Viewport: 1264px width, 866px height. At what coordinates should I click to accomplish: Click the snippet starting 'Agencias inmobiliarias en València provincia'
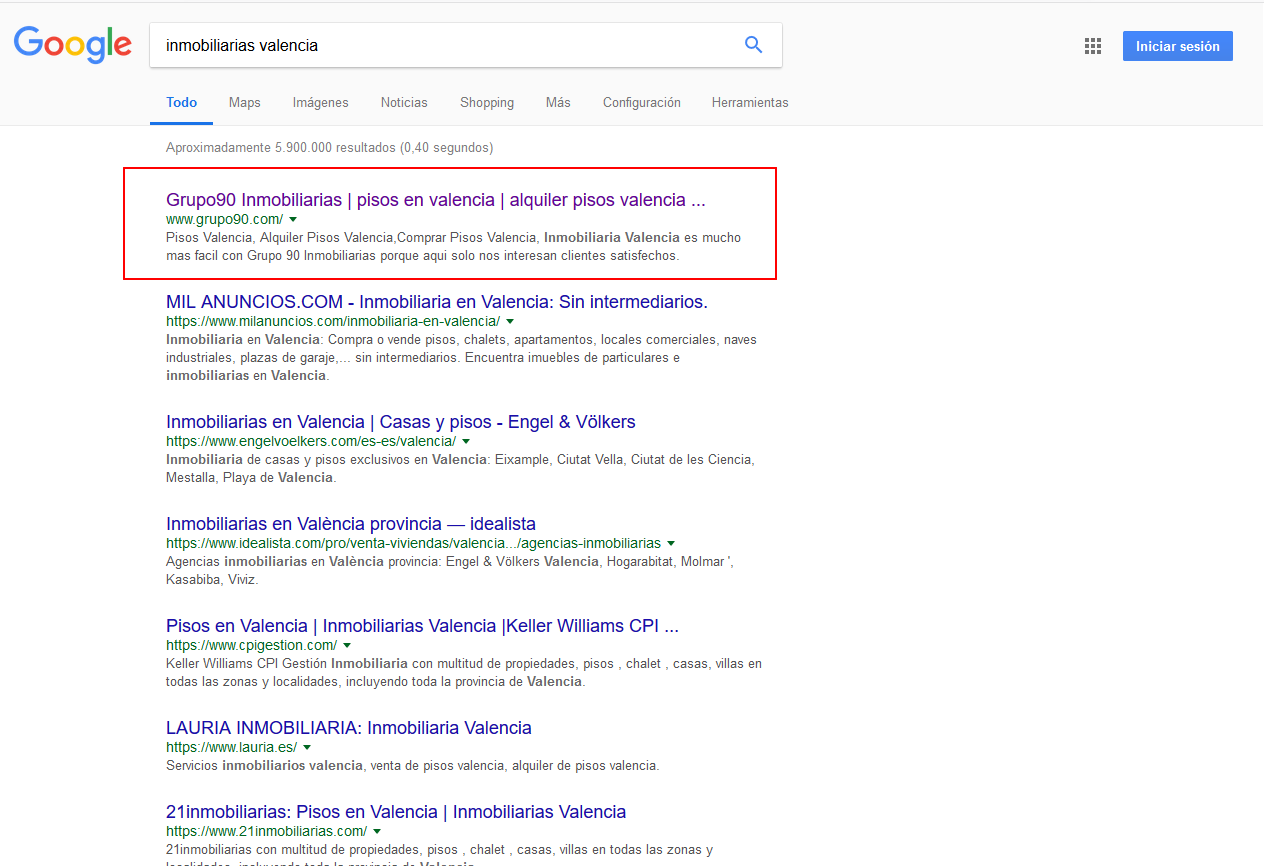click(450, 571)
